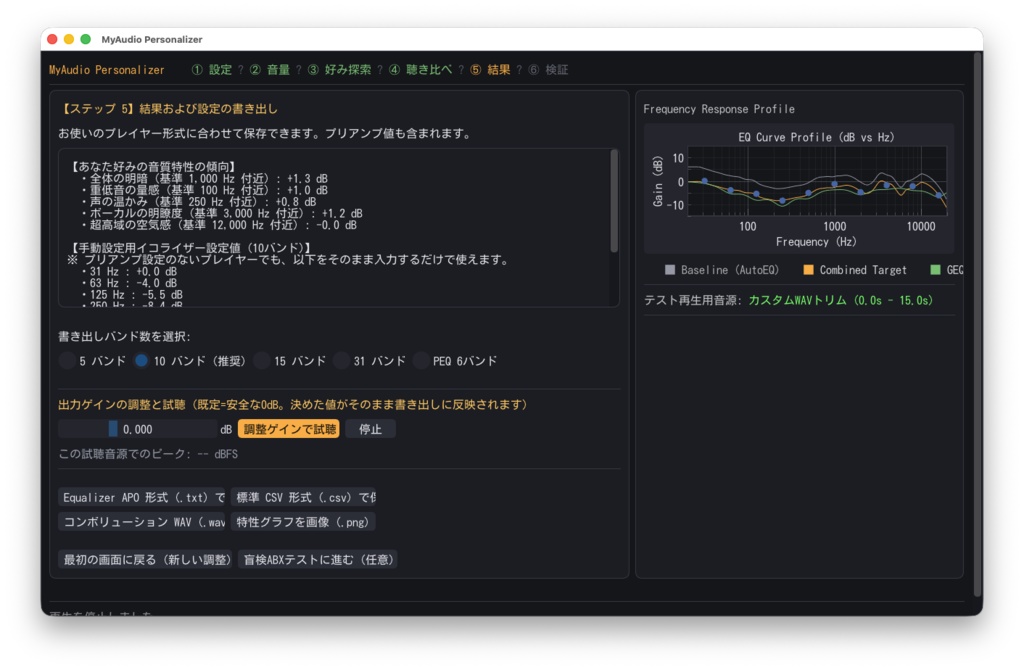
Task: Click the results text box scrollbar
Action: click(x=614, y=202)
